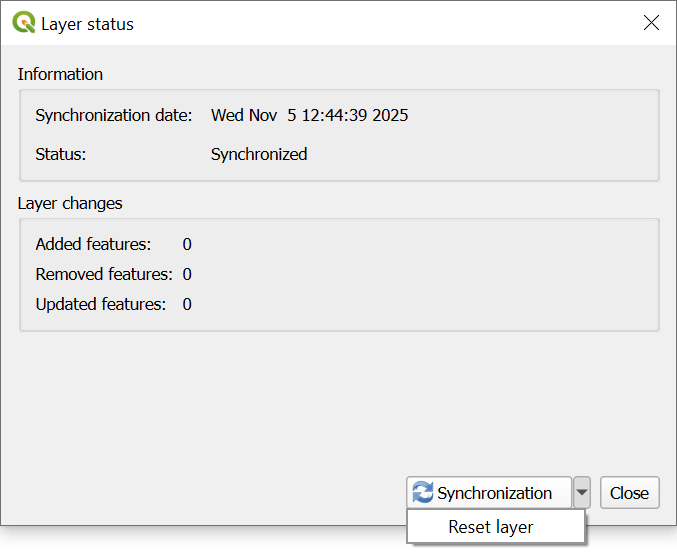Click the Removed features label
This screenshot has height=553, width=677.
coord(104,274)
